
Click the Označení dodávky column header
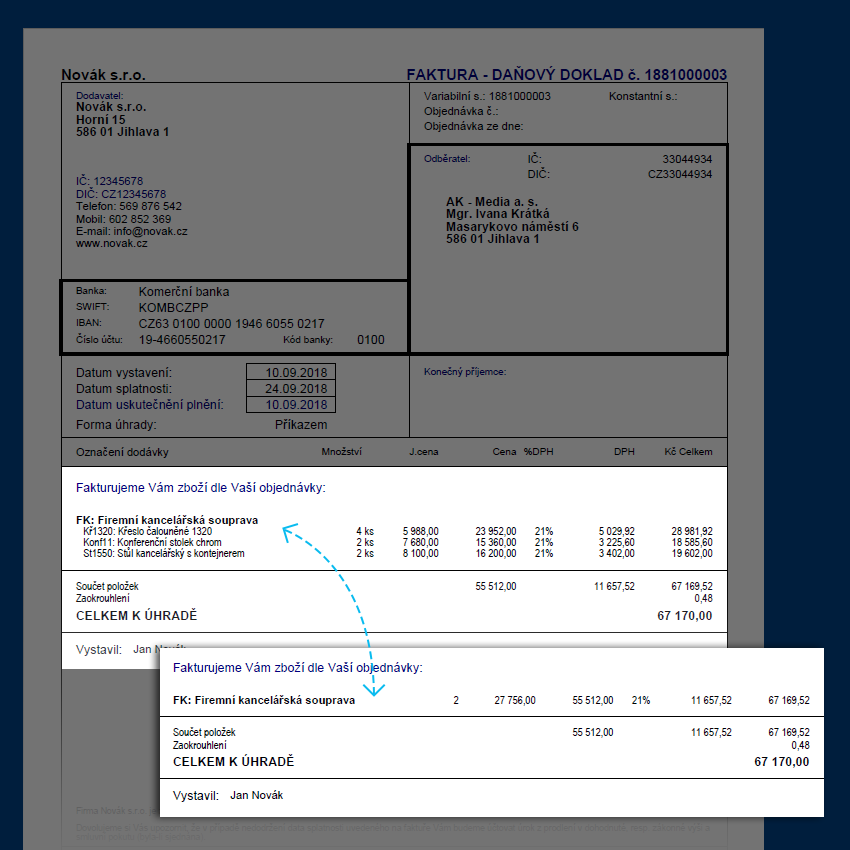tap(122, 452)
